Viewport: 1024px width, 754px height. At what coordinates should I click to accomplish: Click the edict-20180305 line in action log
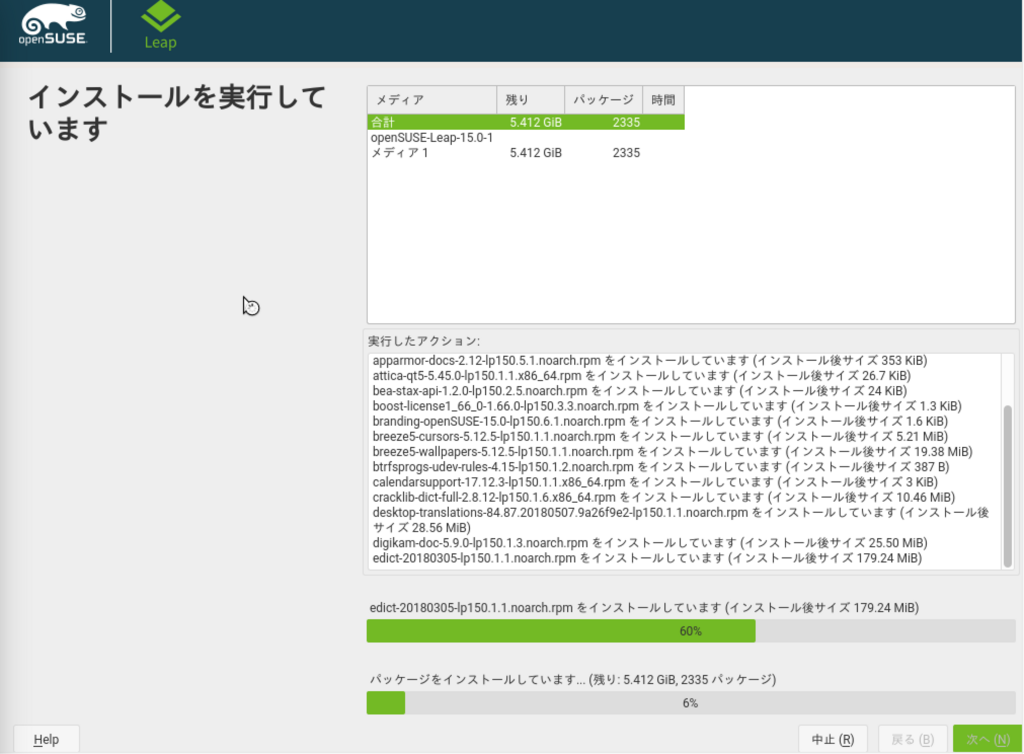tap(647, 558)
